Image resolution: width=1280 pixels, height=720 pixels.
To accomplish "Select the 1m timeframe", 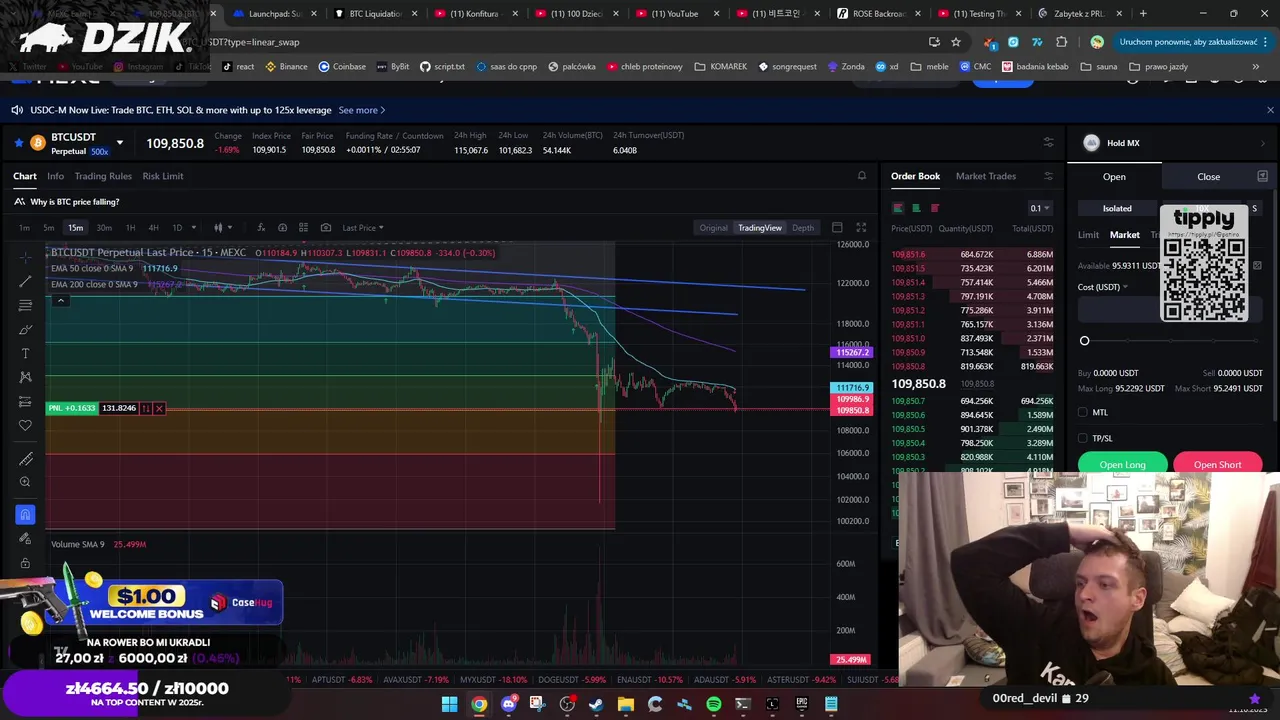I will (24, 228).
